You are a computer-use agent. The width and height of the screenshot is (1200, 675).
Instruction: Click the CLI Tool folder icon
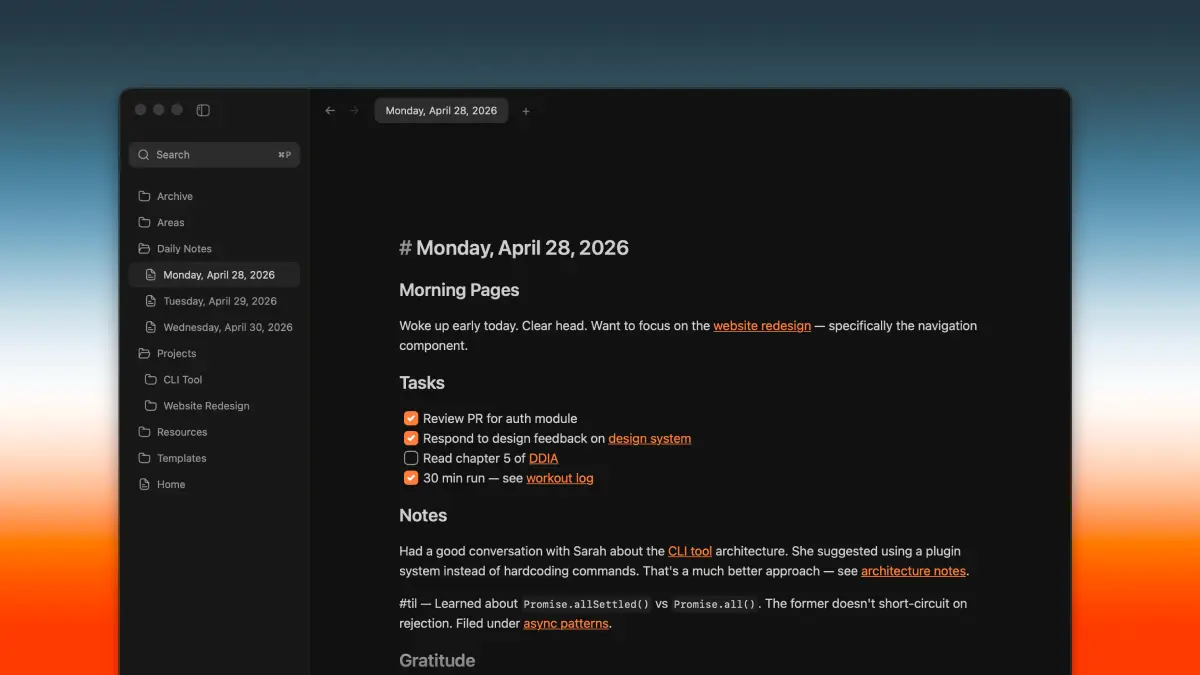(x=151, y=379)
